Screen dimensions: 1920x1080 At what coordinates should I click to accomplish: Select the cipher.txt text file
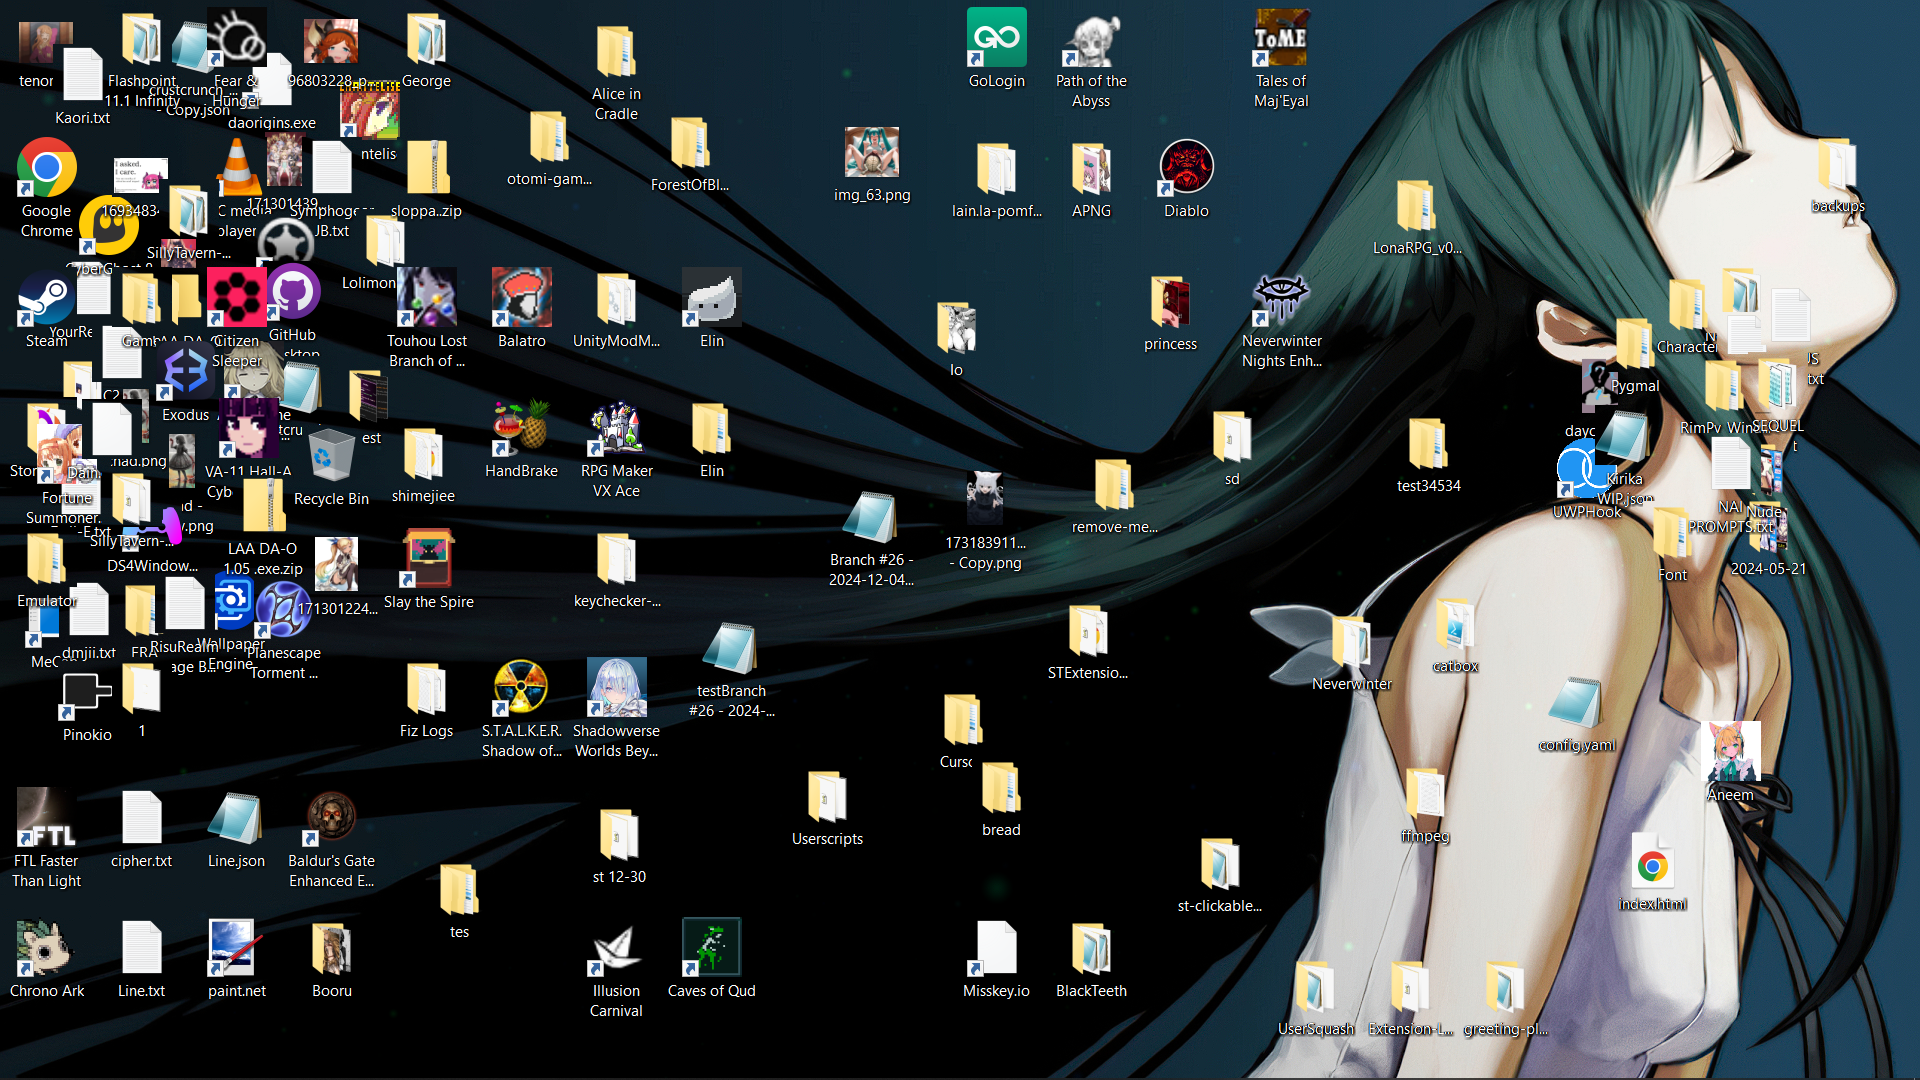point(141,818)
